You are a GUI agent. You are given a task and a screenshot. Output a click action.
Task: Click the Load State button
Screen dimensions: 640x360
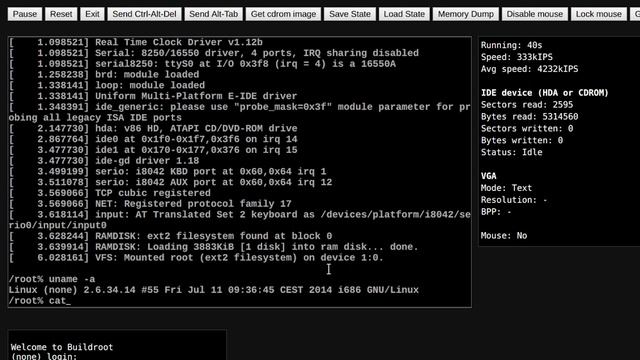coord(404,14)
